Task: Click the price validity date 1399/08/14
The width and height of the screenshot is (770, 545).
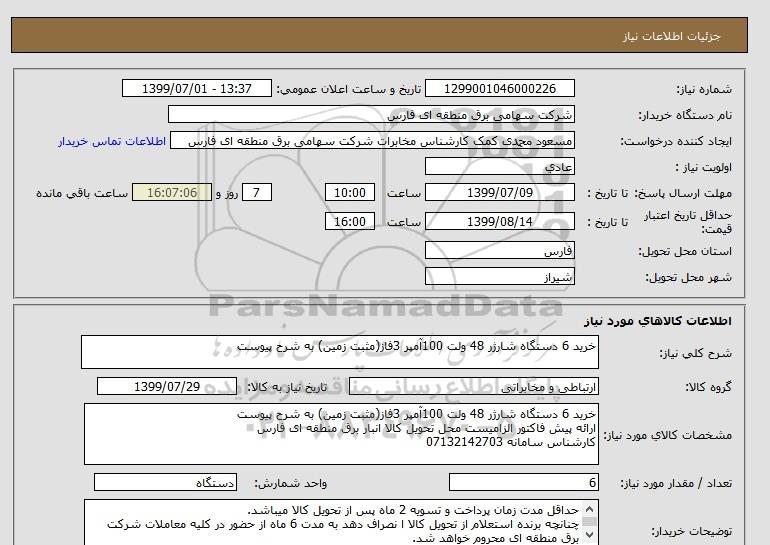Action: coord(499,221)
